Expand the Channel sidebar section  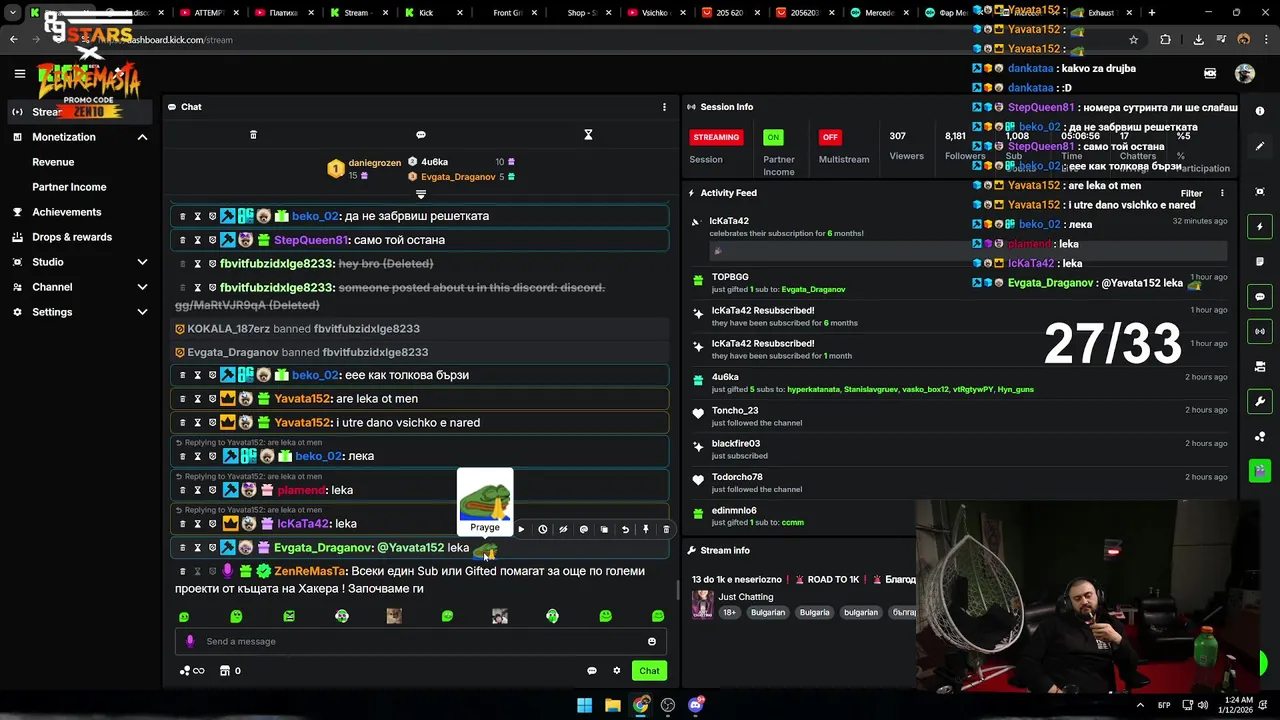coord(142,287)
